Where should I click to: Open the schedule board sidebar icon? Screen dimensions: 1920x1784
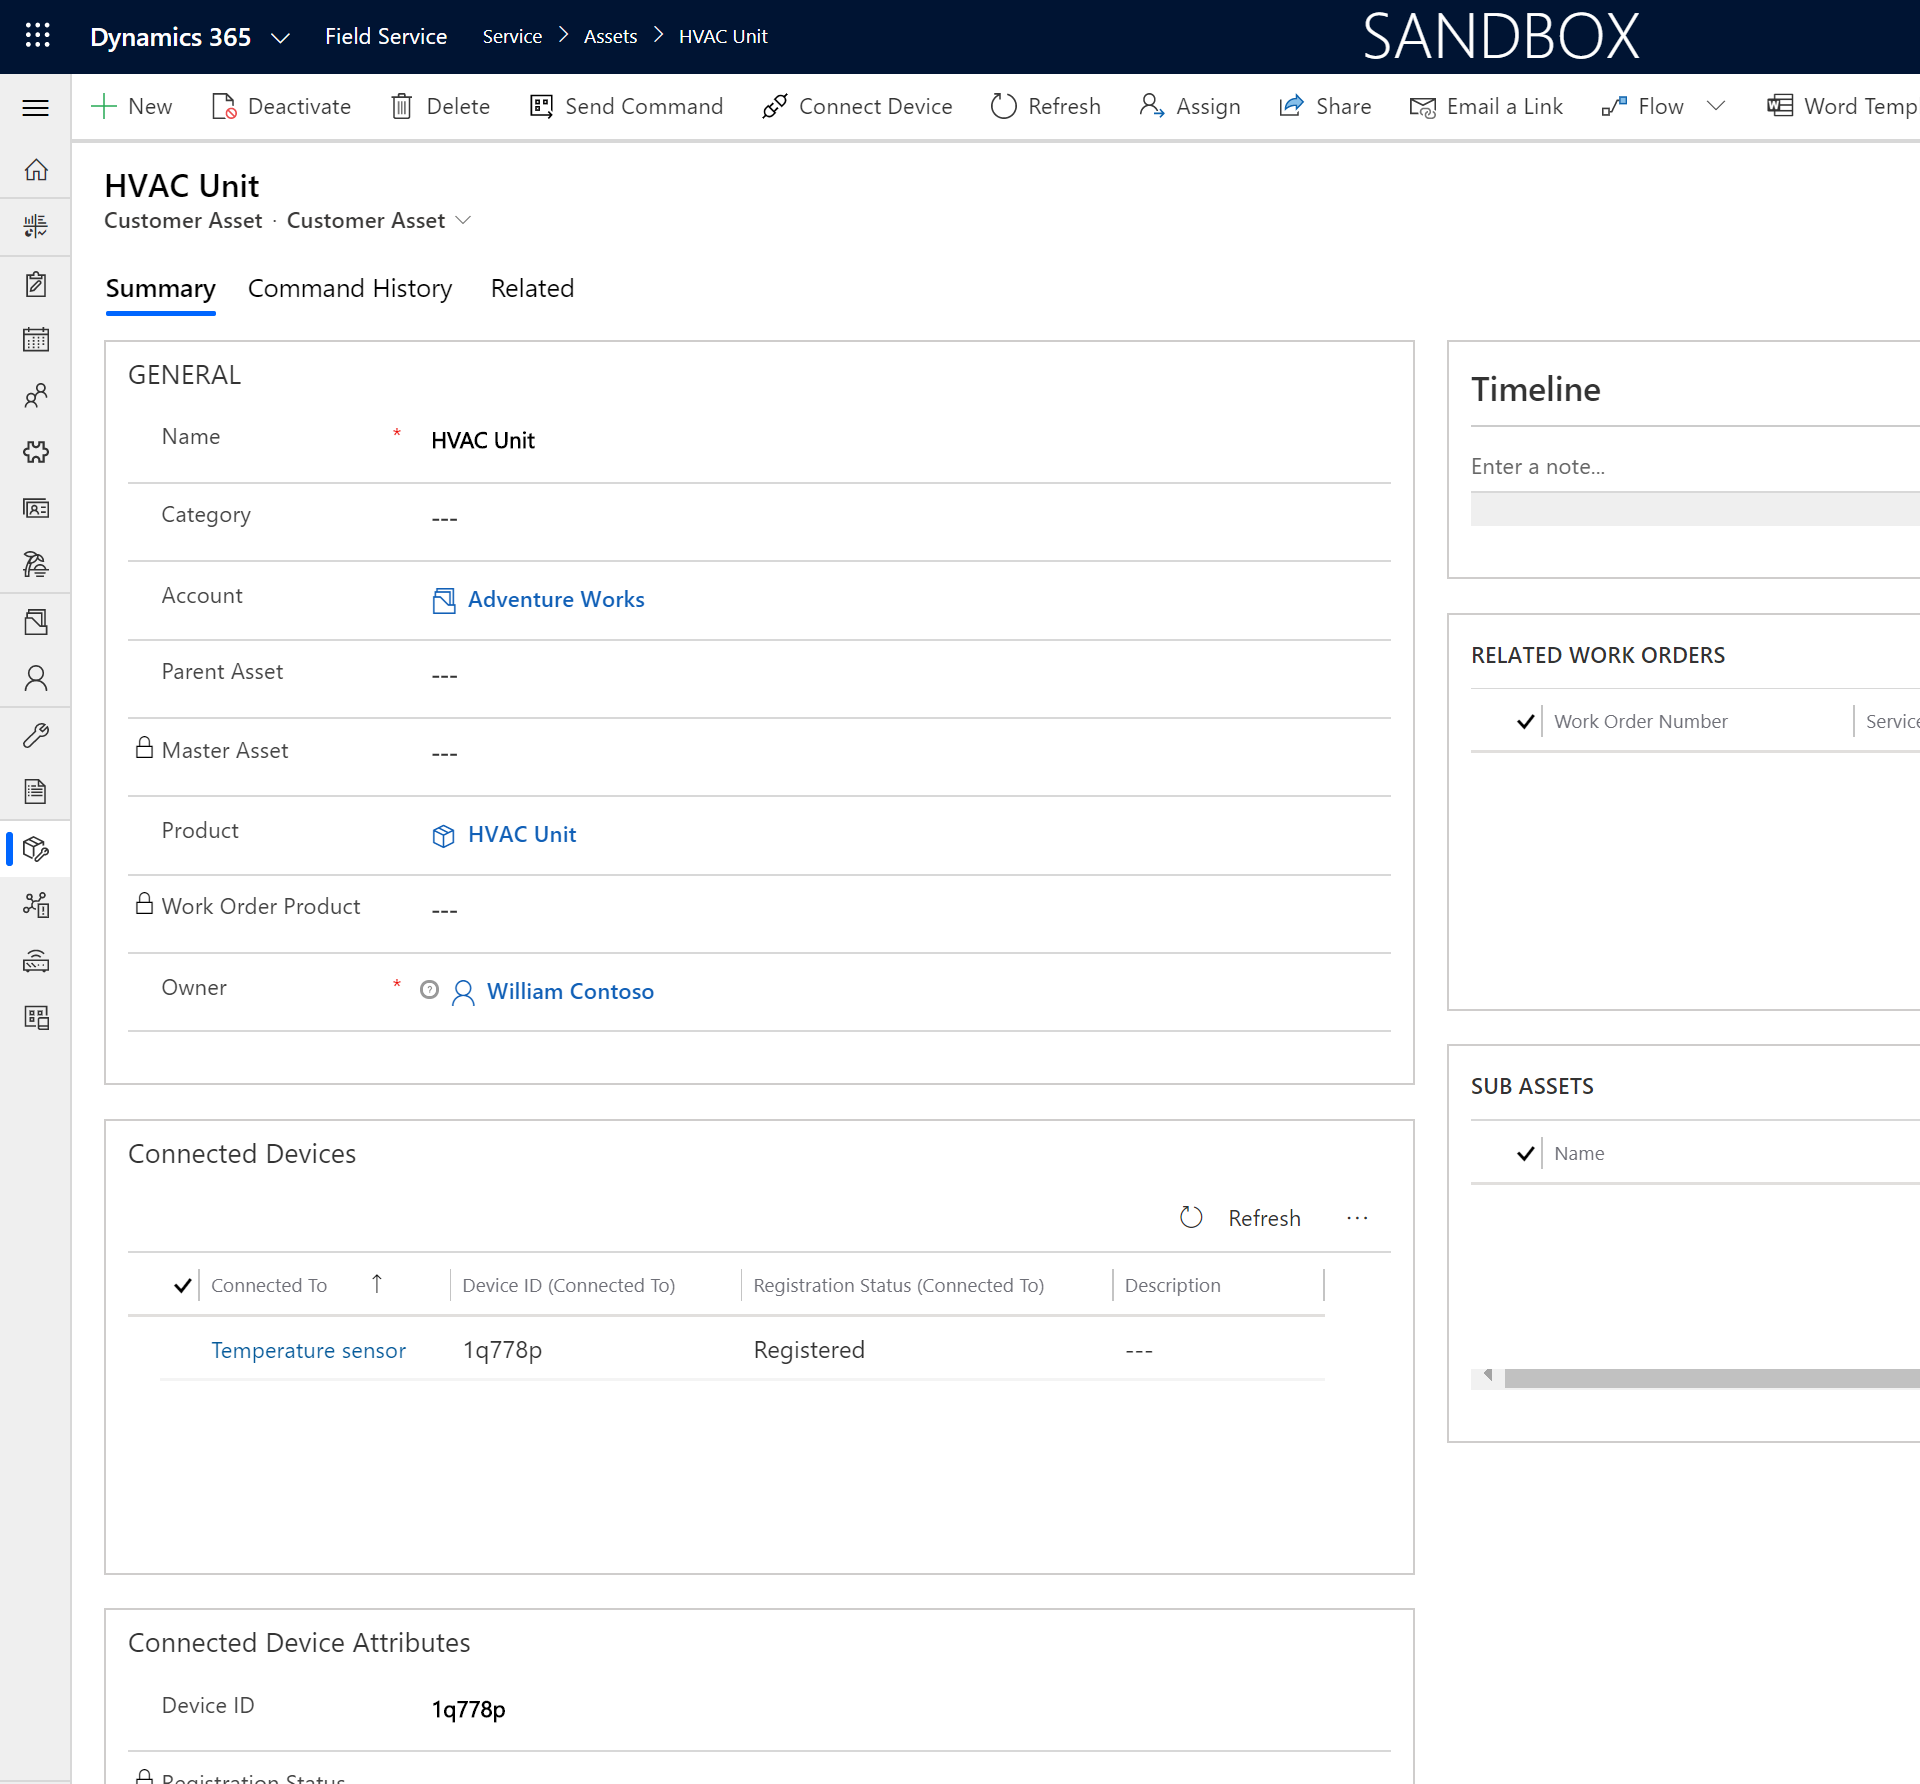coord(36,227)
